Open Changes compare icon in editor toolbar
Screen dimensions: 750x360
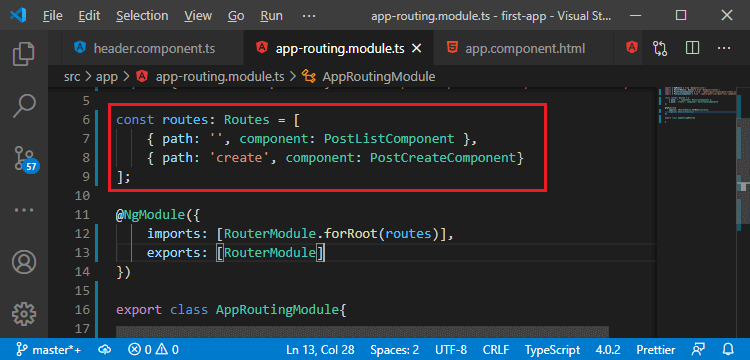coord(660,48)
